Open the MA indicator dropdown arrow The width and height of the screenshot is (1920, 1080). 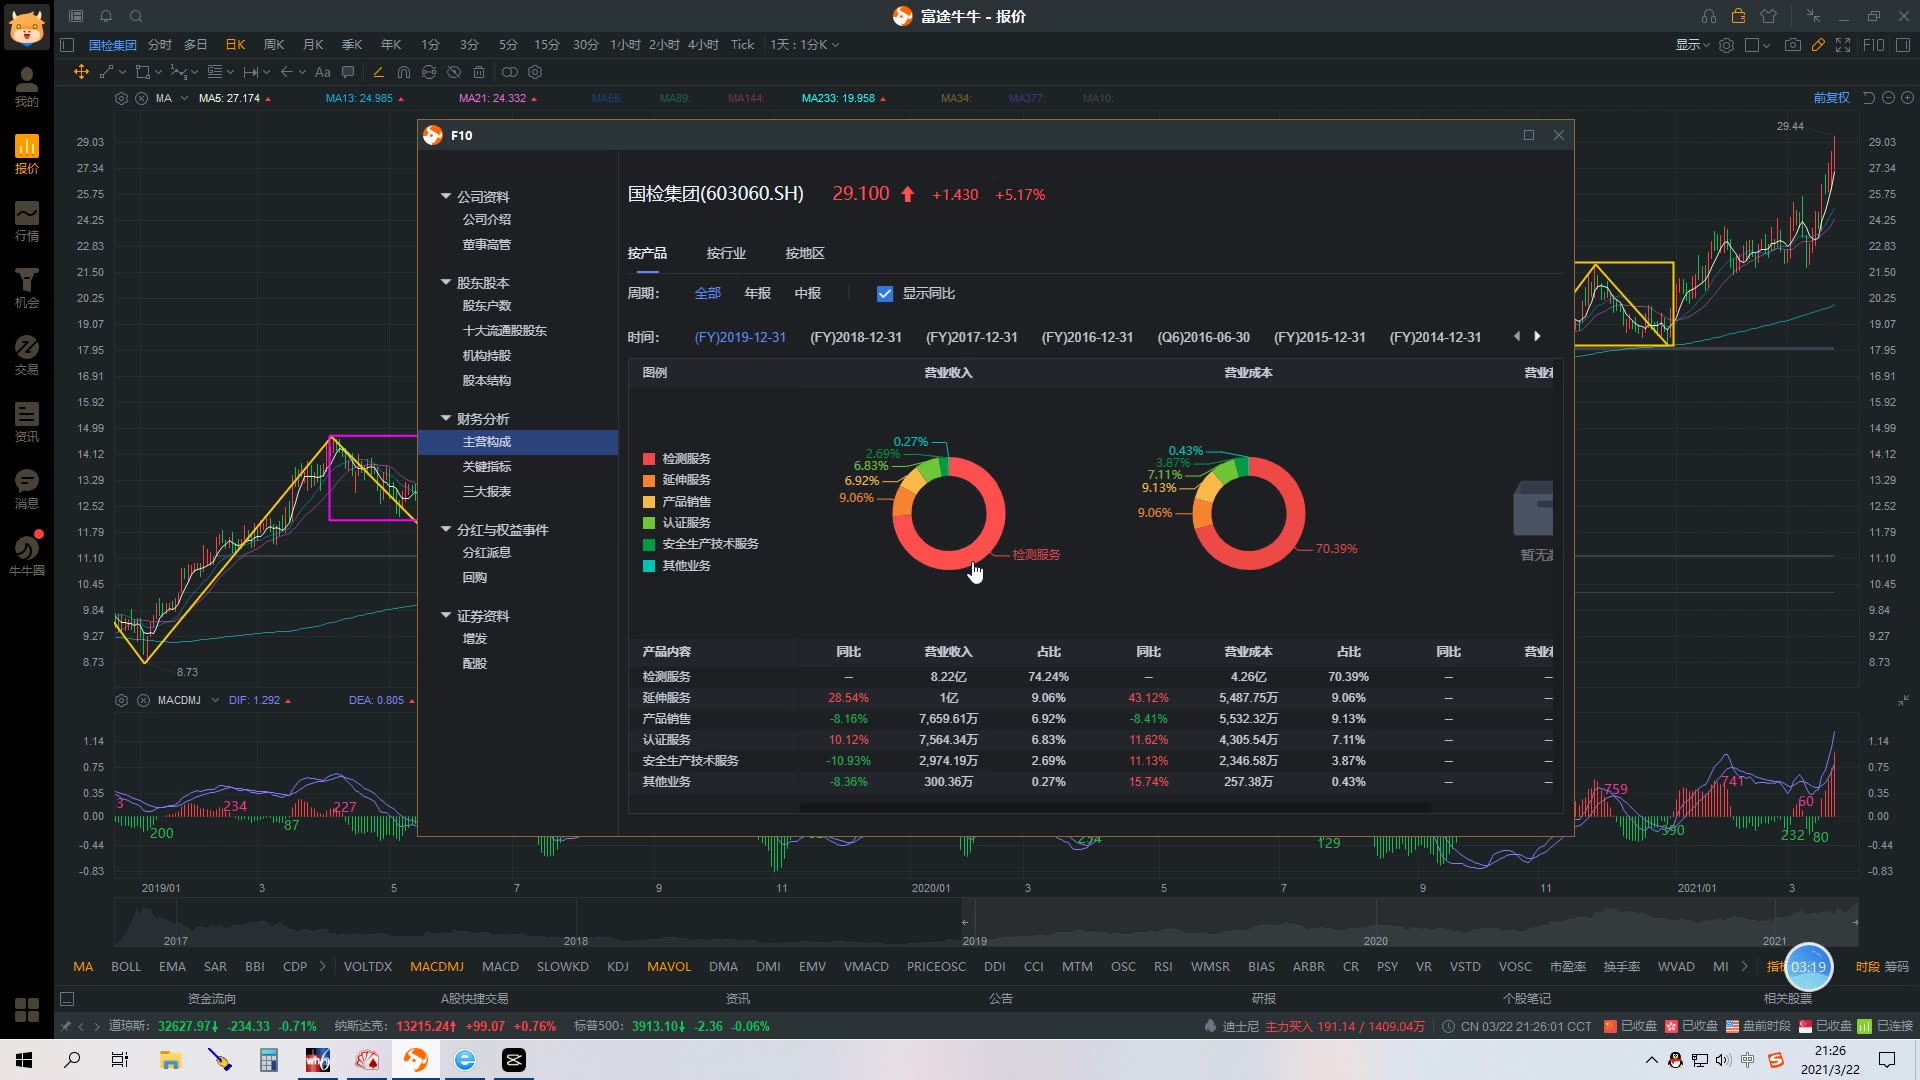[185, 98]
